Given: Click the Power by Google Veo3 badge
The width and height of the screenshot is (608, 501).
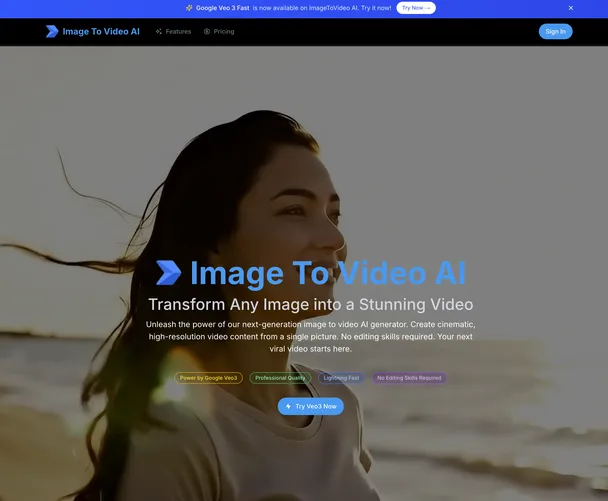Looking at the screenshot, I should click(208, 378).
